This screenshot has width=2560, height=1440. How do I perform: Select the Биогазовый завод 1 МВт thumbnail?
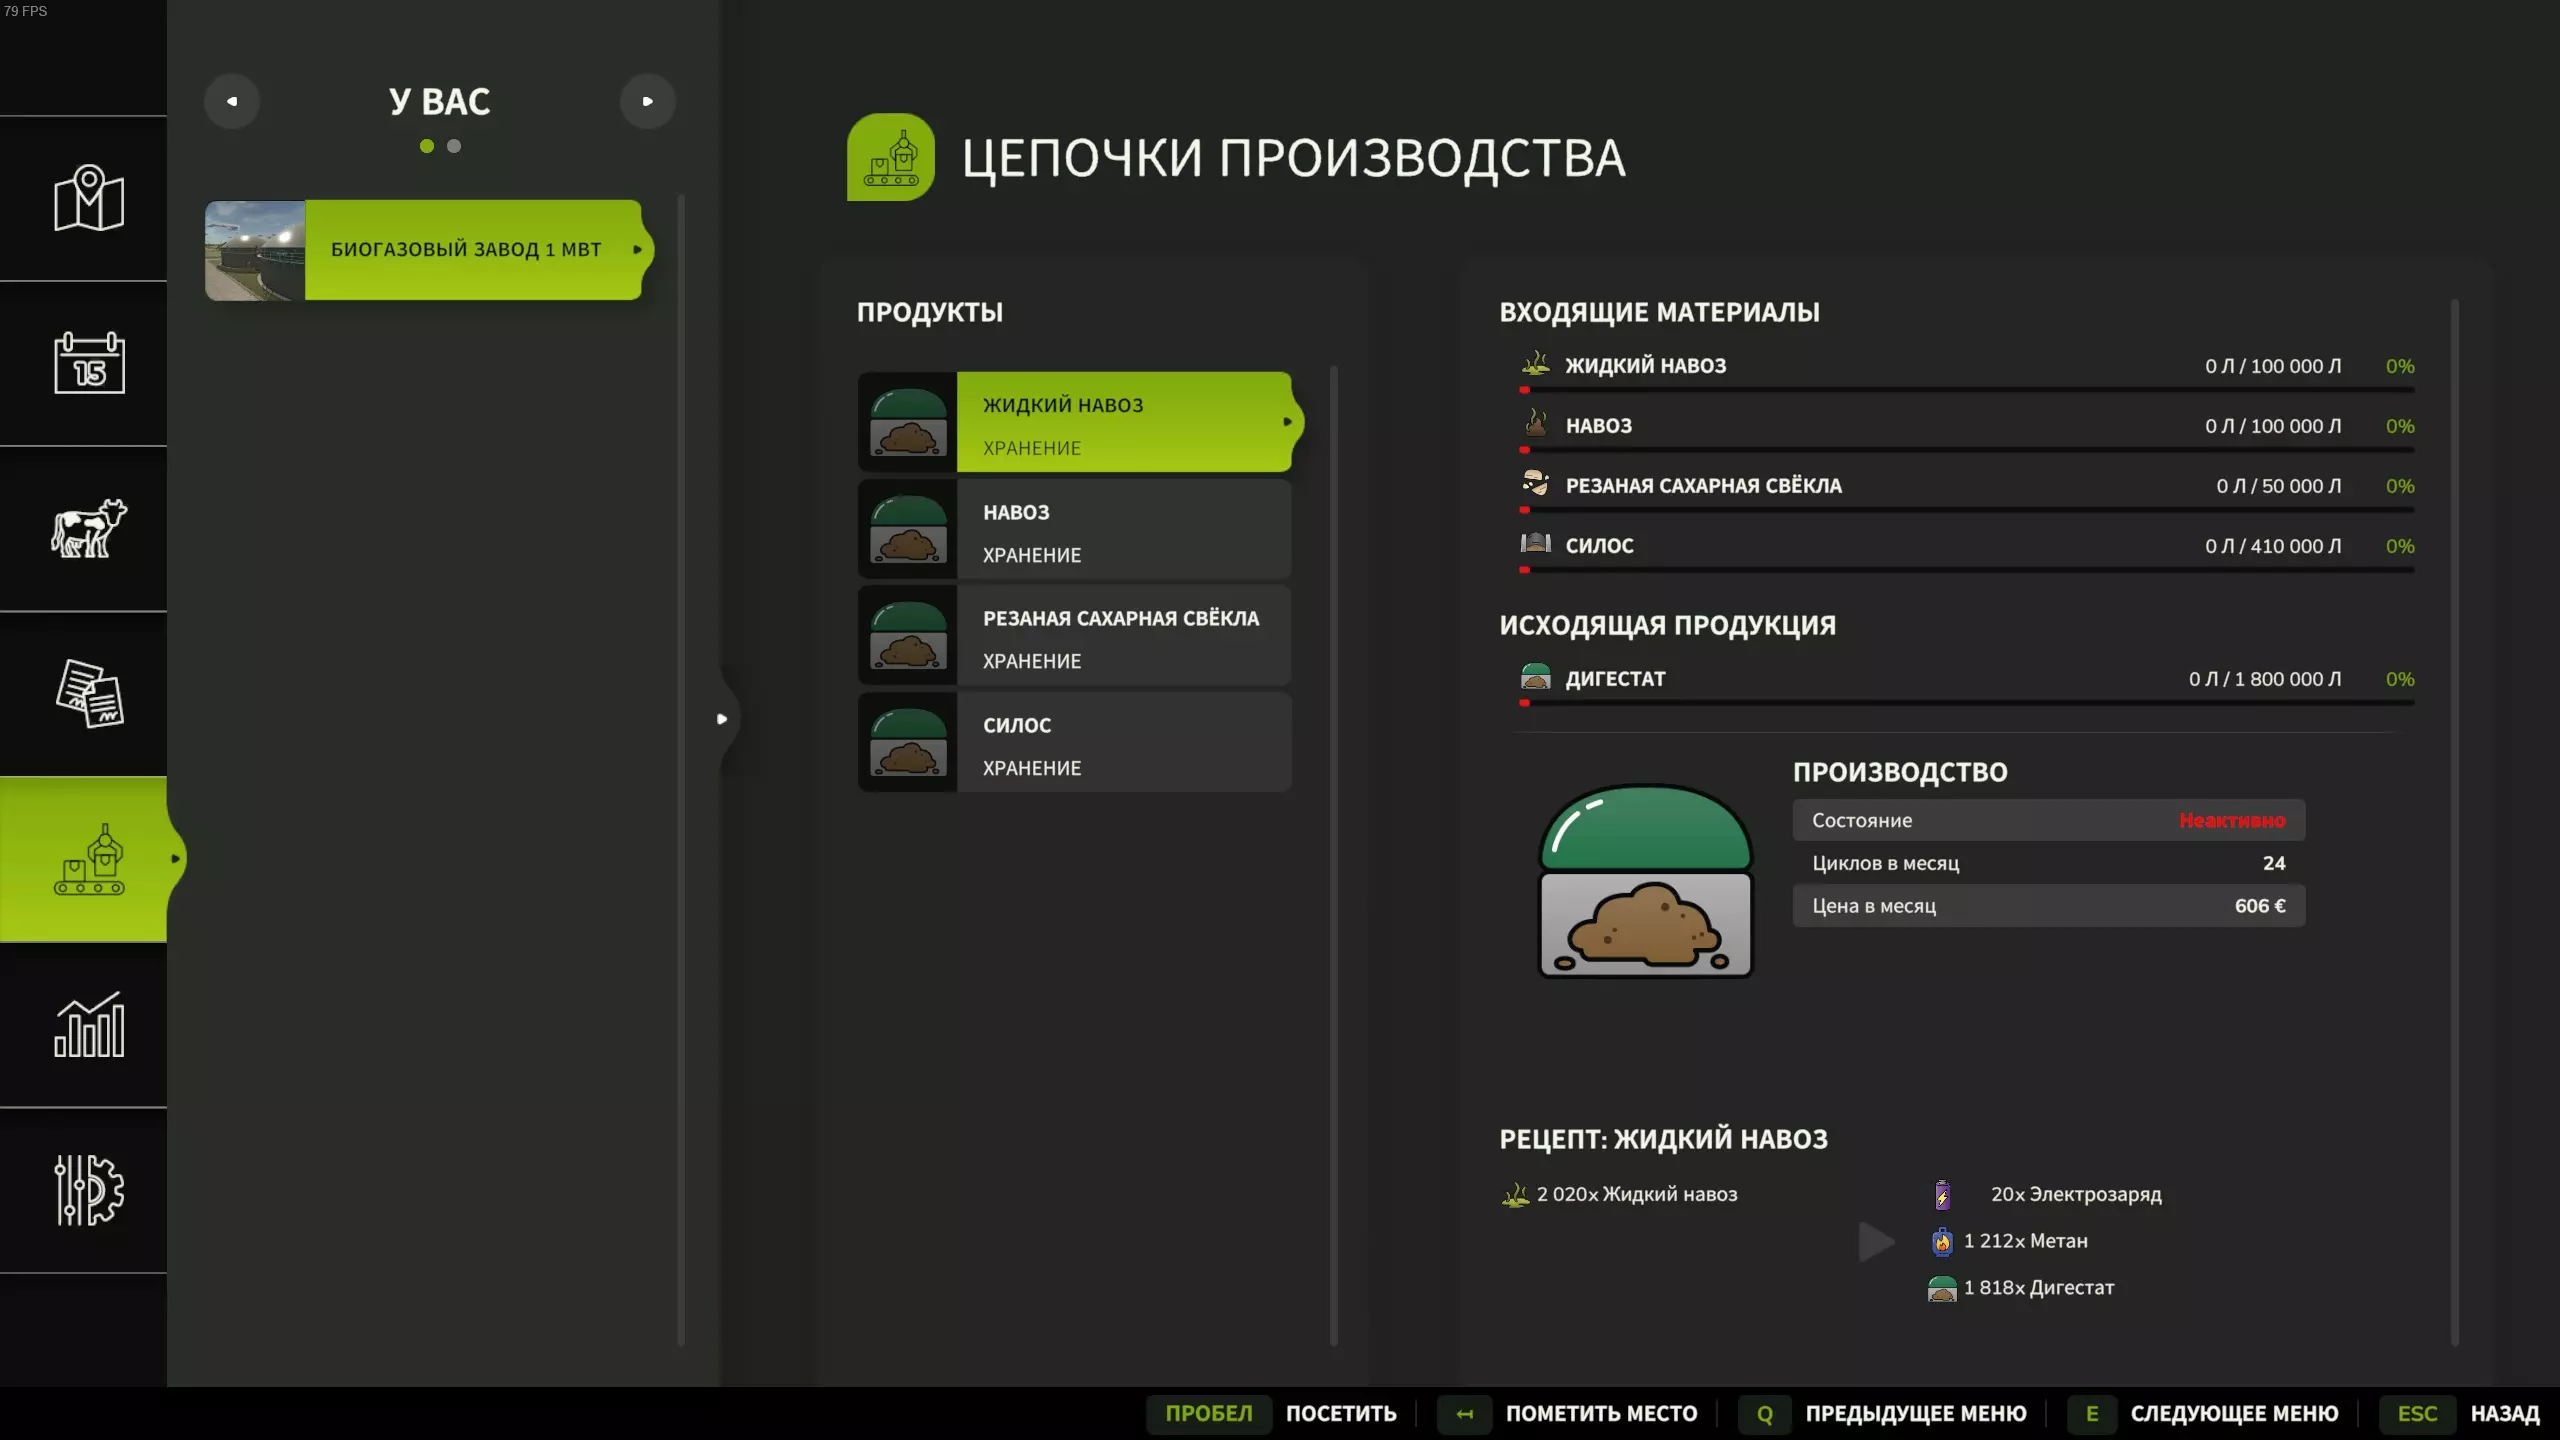point(255,250)
